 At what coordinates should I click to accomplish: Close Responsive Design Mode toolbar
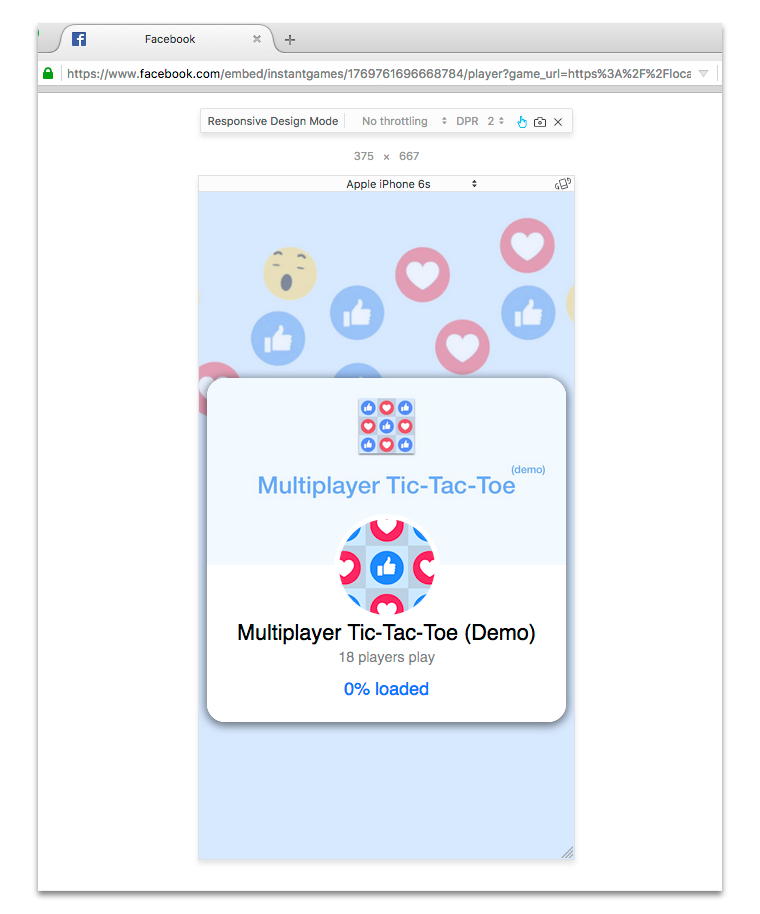coord(558,122)
